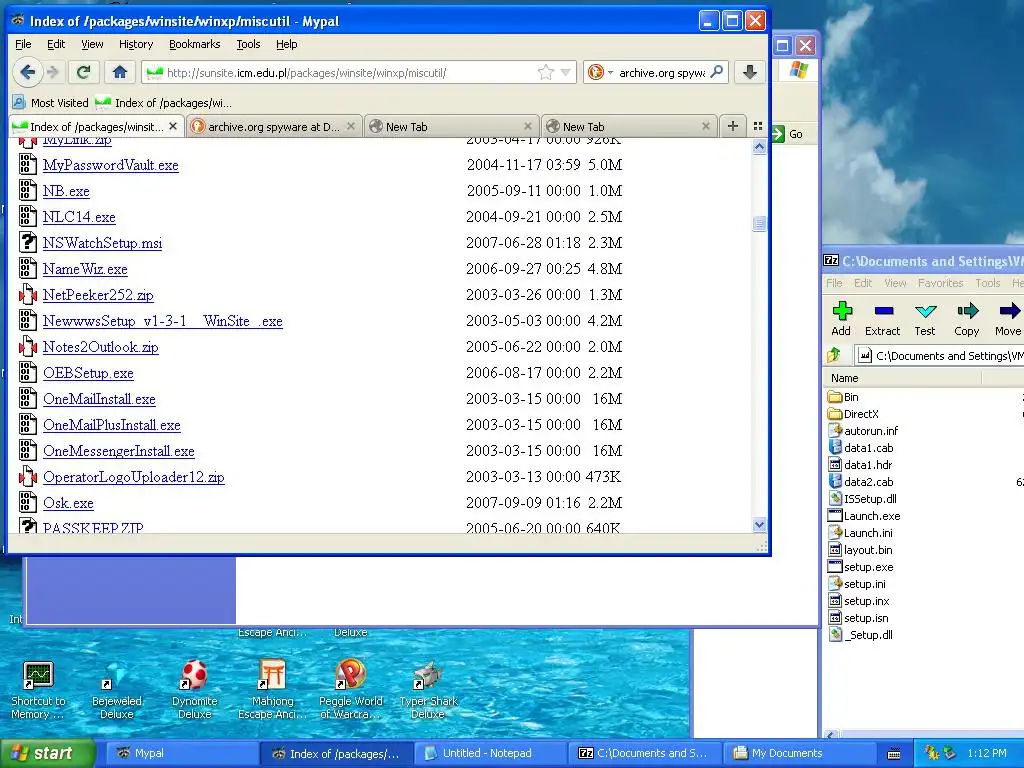This screenshot has height=768, width=1024.
Task: Select autorun.inf in 7-Zip
Action: (x=863, y=431)
